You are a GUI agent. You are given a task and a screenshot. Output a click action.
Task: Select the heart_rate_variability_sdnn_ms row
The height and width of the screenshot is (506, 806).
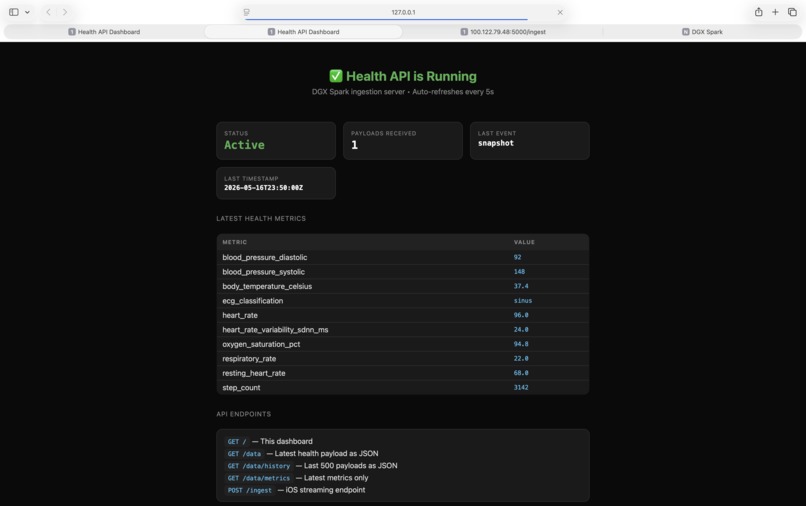pyautogui.click(x=402, y=330)
